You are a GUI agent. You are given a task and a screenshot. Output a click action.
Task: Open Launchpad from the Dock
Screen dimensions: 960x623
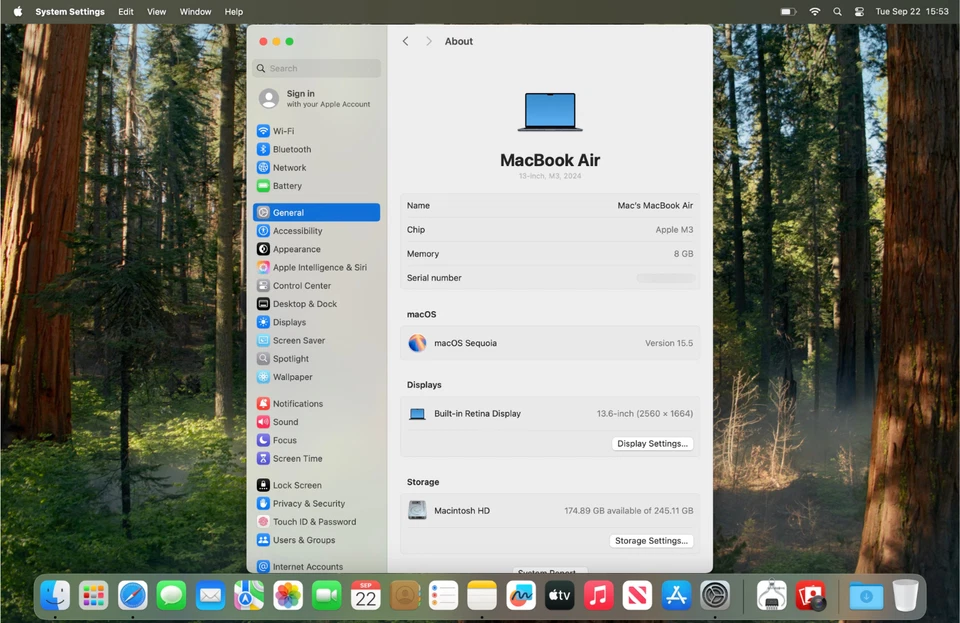94,595
